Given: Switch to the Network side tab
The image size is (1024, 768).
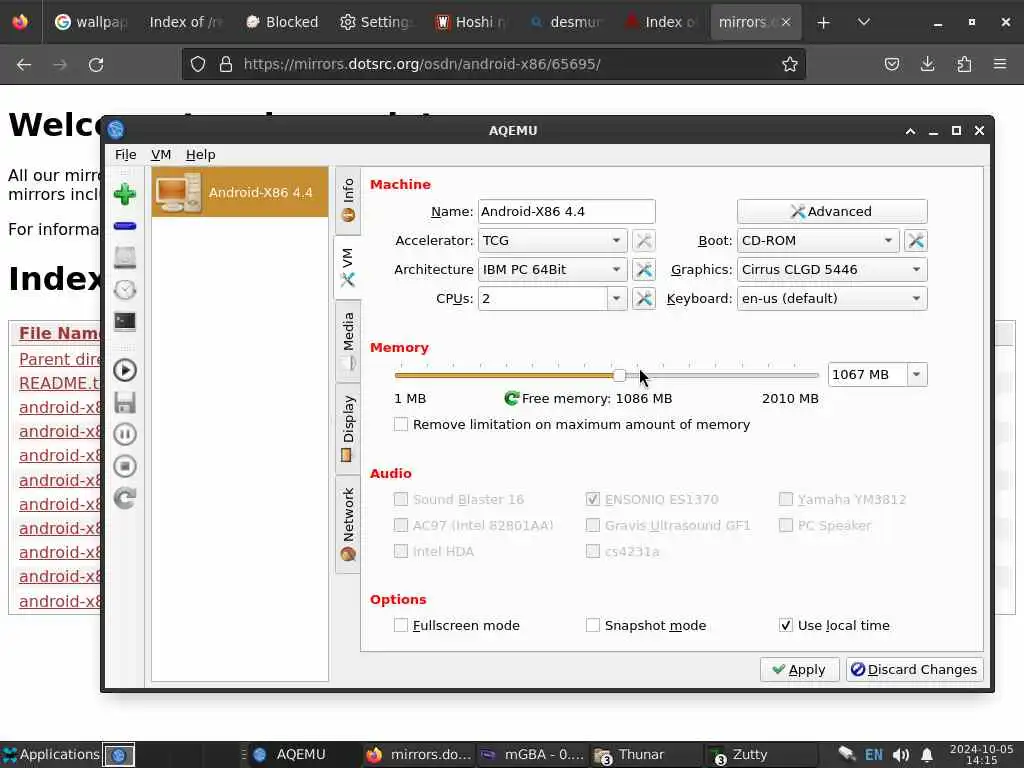Looking at the screenshot, I should pos(348,524).
